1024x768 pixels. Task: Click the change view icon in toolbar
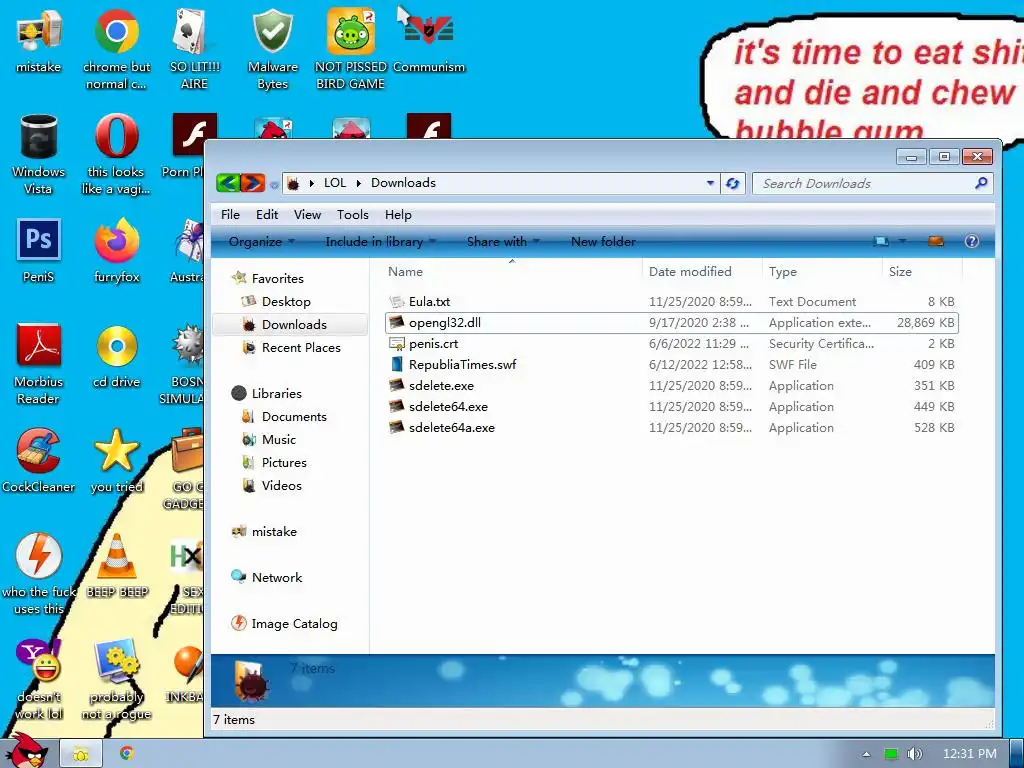click(881, 241)
